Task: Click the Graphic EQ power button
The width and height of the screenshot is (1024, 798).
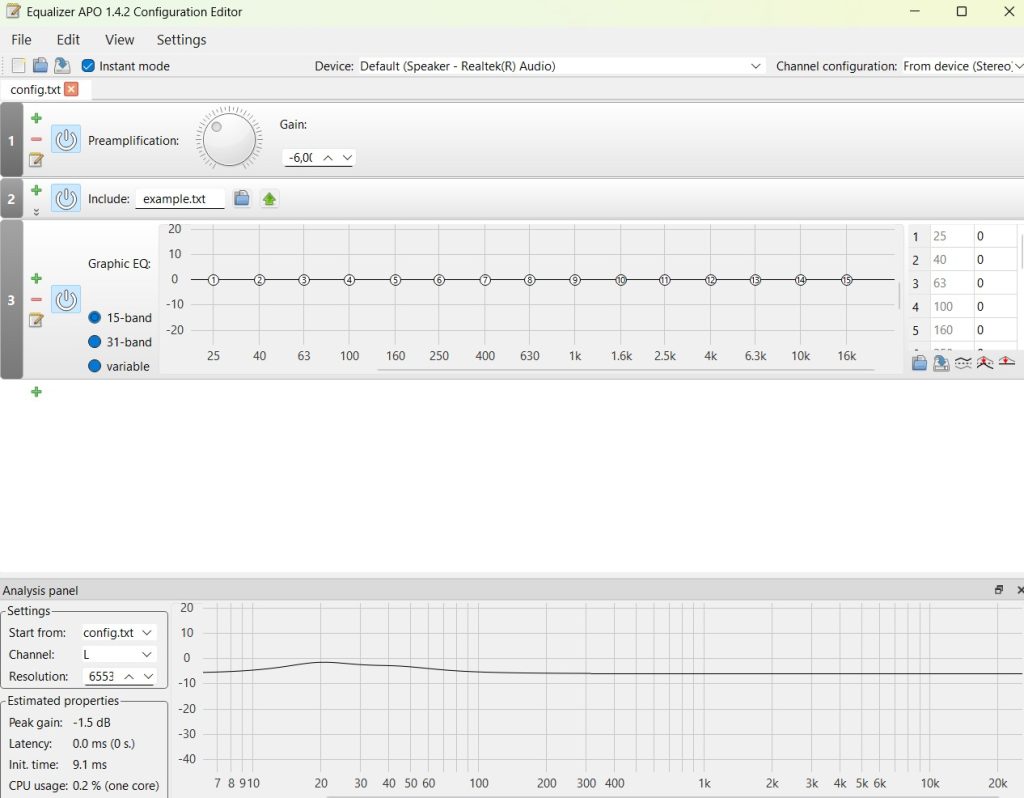Action: point(66,299)
